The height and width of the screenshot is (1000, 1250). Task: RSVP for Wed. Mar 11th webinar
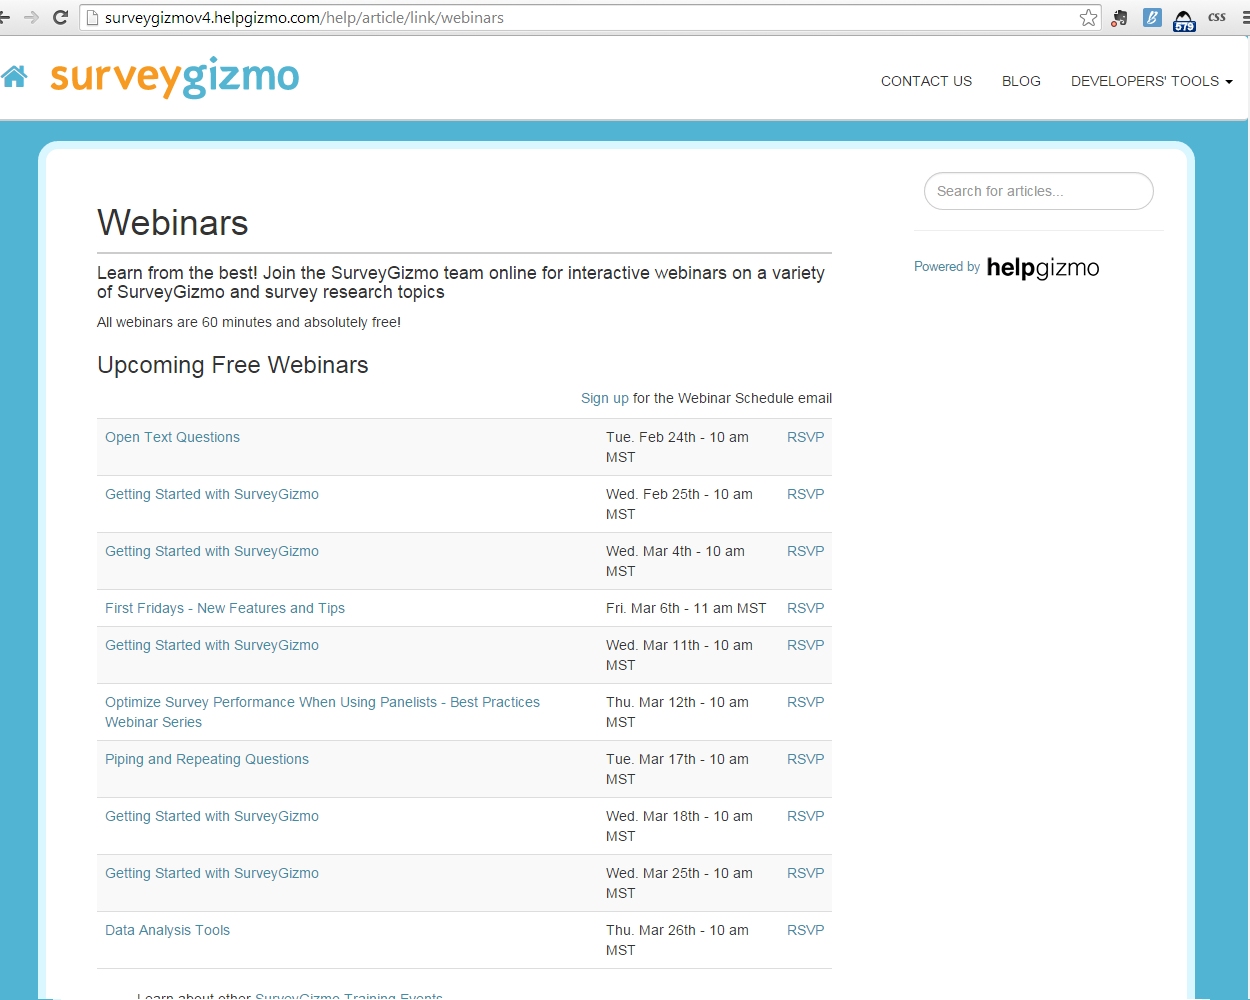(x=805, y=645)
